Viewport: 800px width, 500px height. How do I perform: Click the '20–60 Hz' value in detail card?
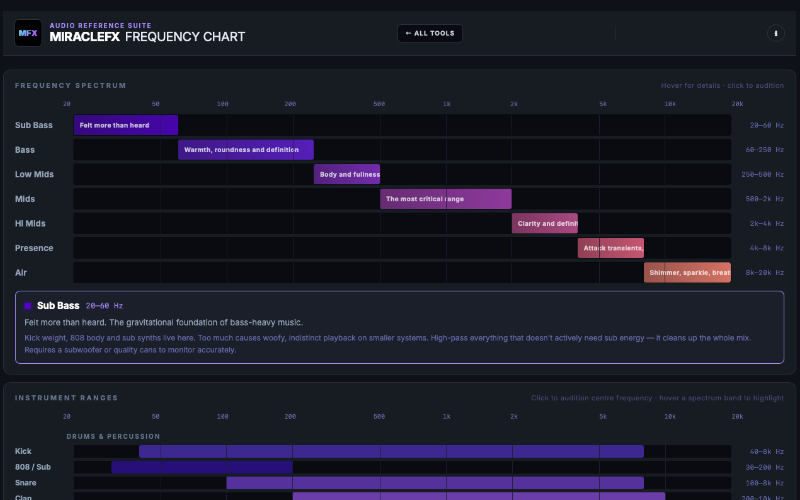click(104, 306)
